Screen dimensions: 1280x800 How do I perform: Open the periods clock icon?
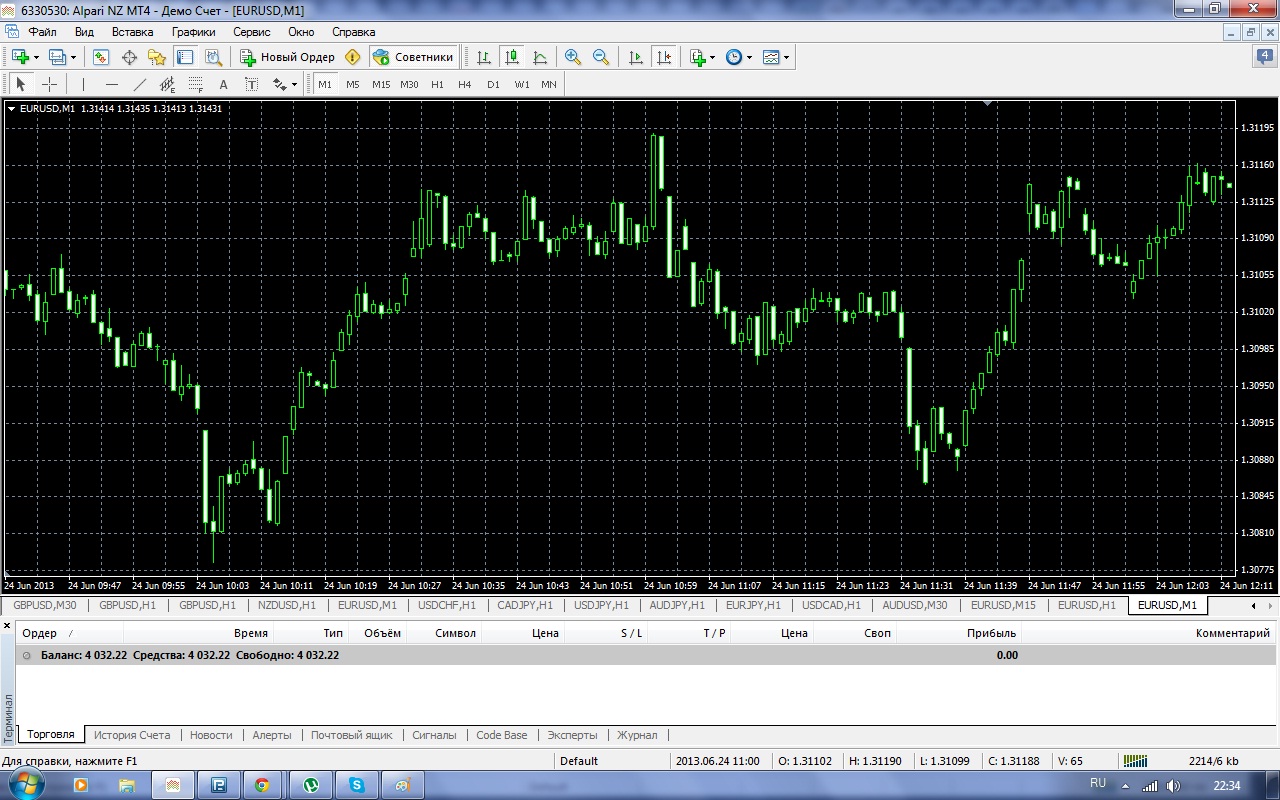pyautogui.click(x=734, y=57)
